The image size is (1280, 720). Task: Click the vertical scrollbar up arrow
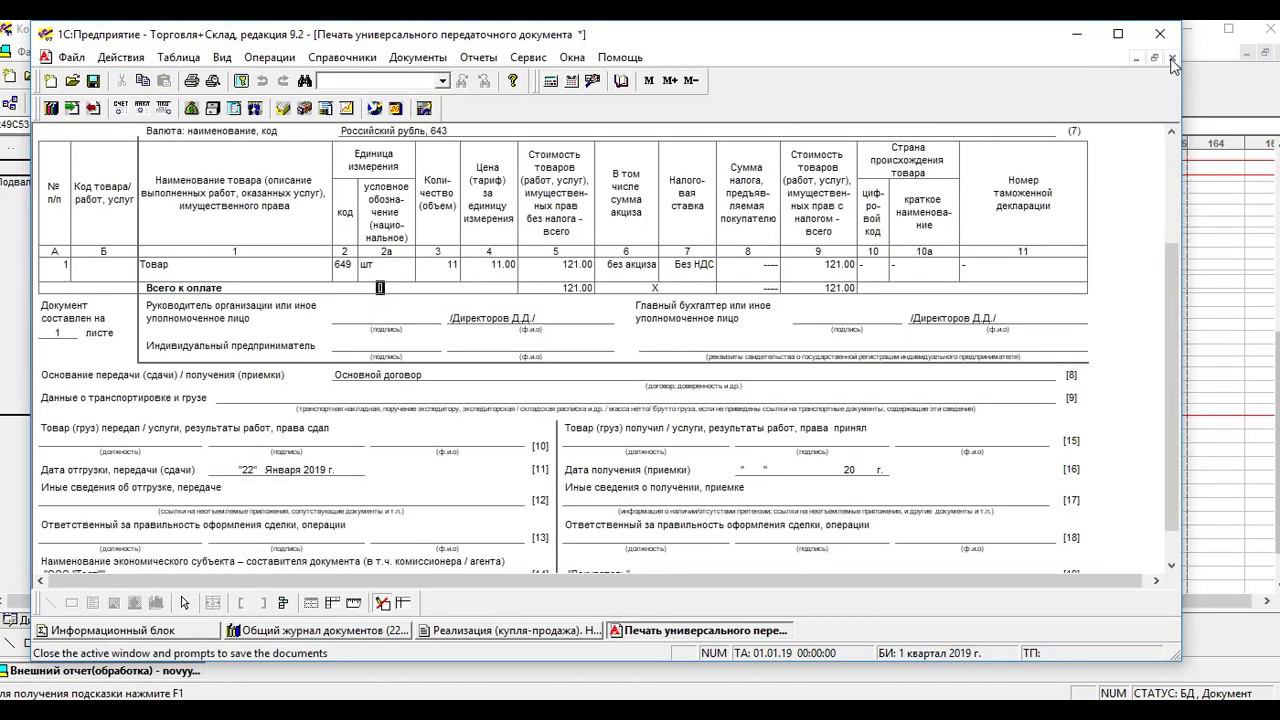tap(1172, 131)
